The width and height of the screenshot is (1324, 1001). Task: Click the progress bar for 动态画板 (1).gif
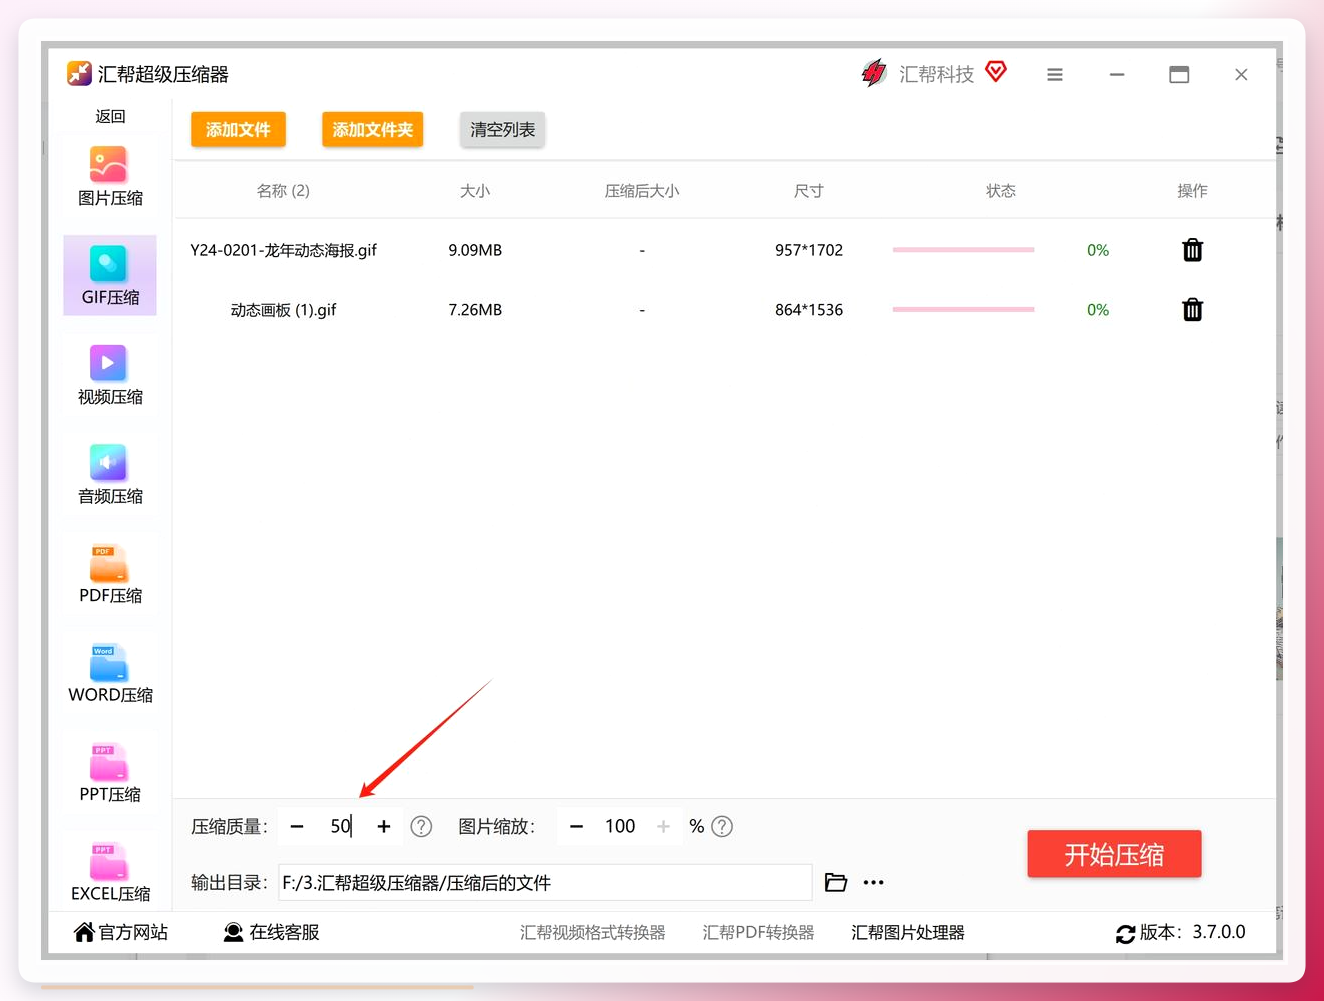(963, 310)
